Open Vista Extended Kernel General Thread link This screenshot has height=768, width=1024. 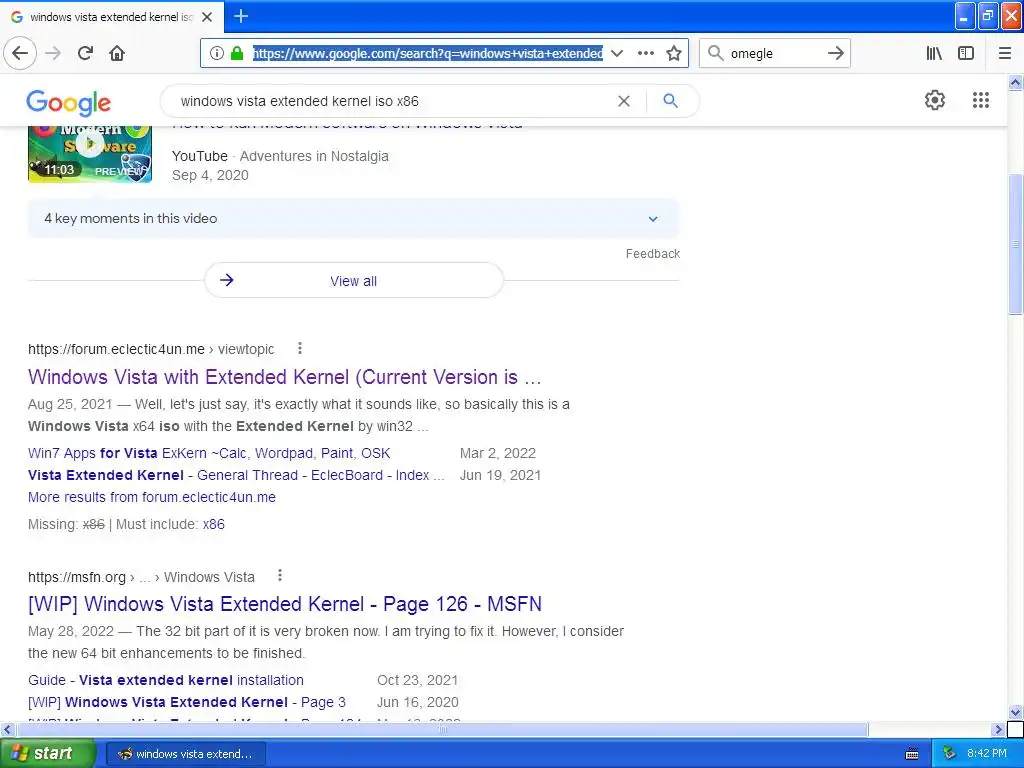(236, 475)
